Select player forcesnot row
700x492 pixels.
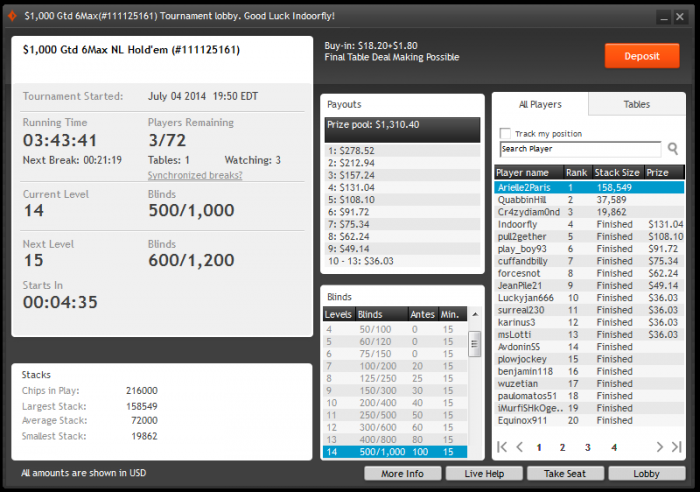click(589, 273)
